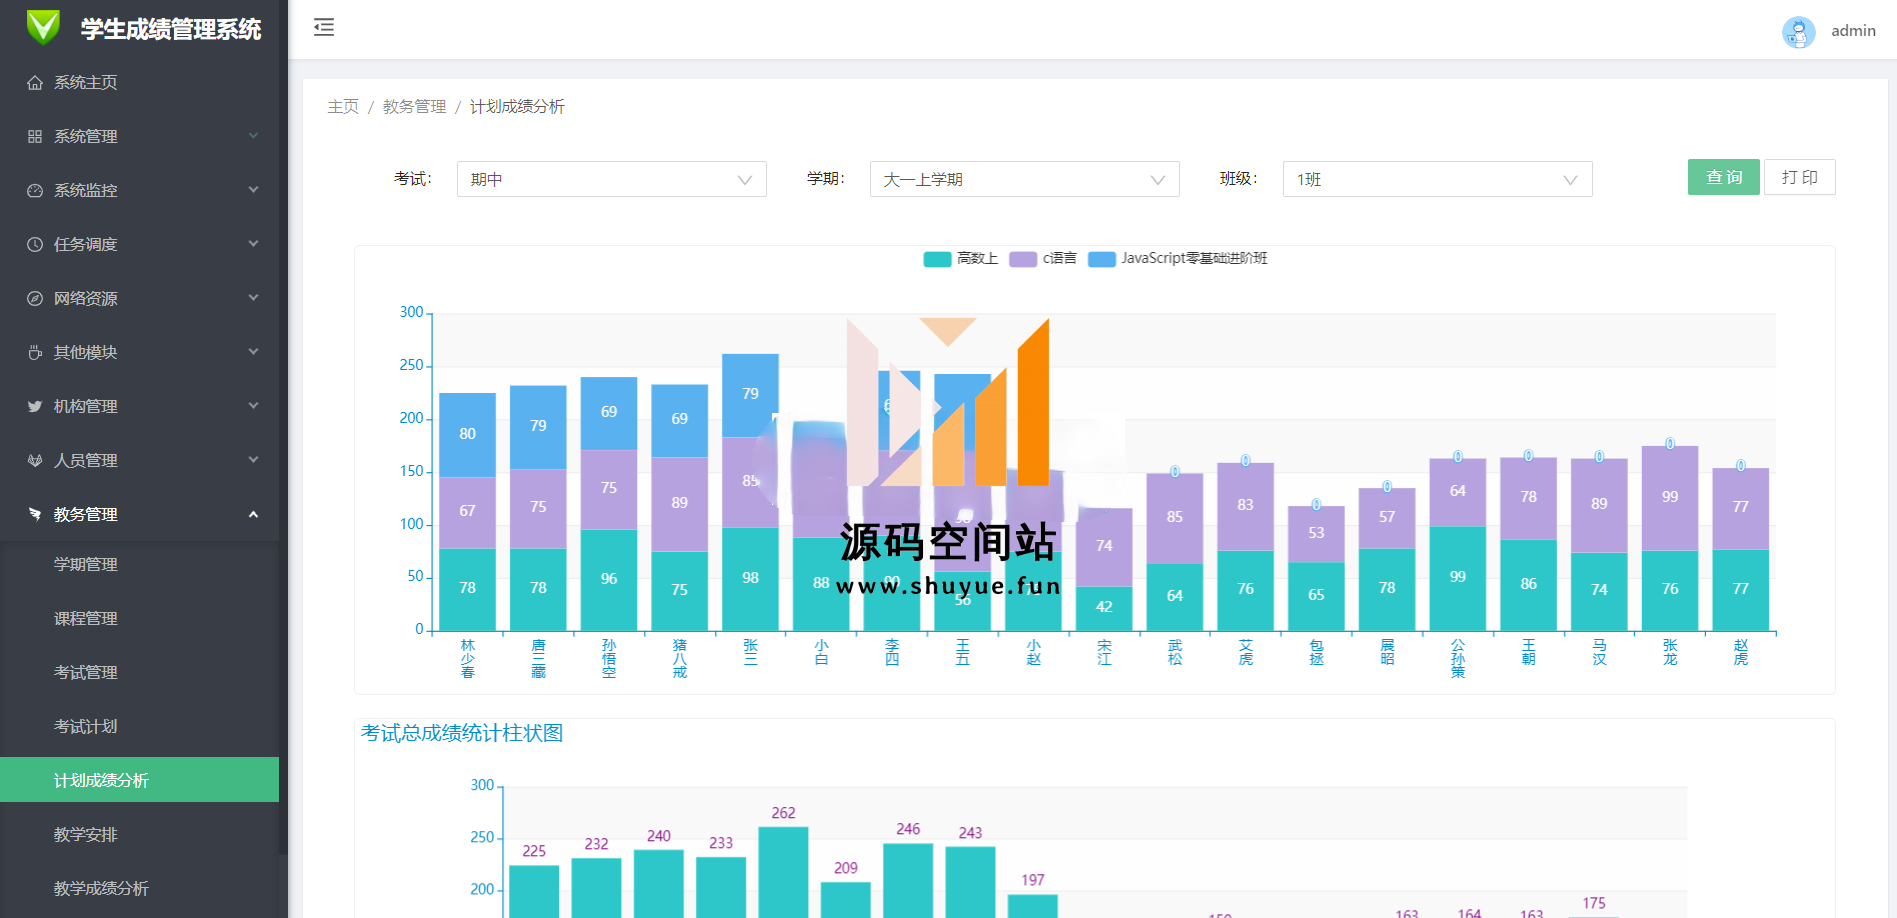The image size is (1897, 918).
Task: Click the icon beside 教务管理
Action: pyautogui.click(x=35, y=515)
